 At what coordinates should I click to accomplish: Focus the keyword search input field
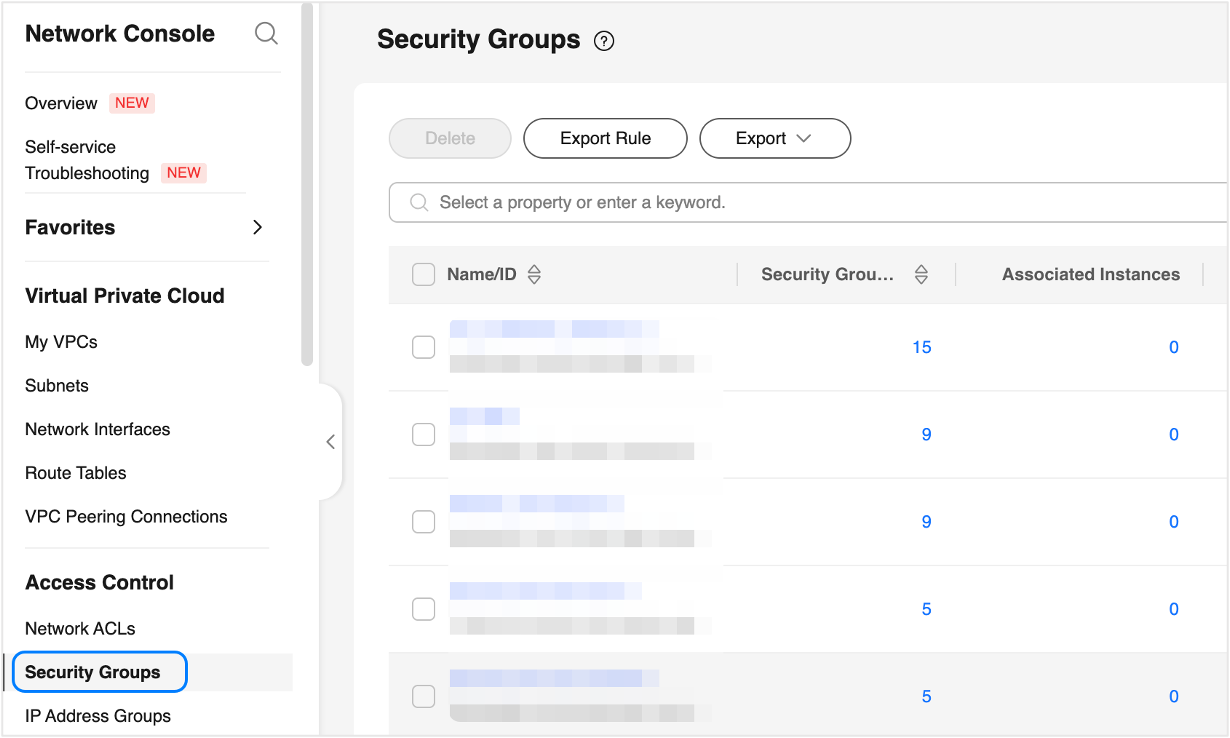tap(800, 203)
